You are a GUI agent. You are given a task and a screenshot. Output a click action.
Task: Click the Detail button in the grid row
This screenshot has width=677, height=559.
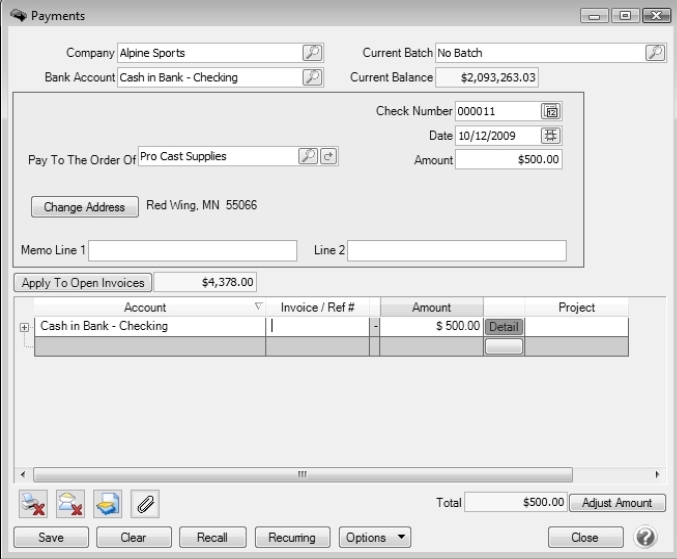504,327
